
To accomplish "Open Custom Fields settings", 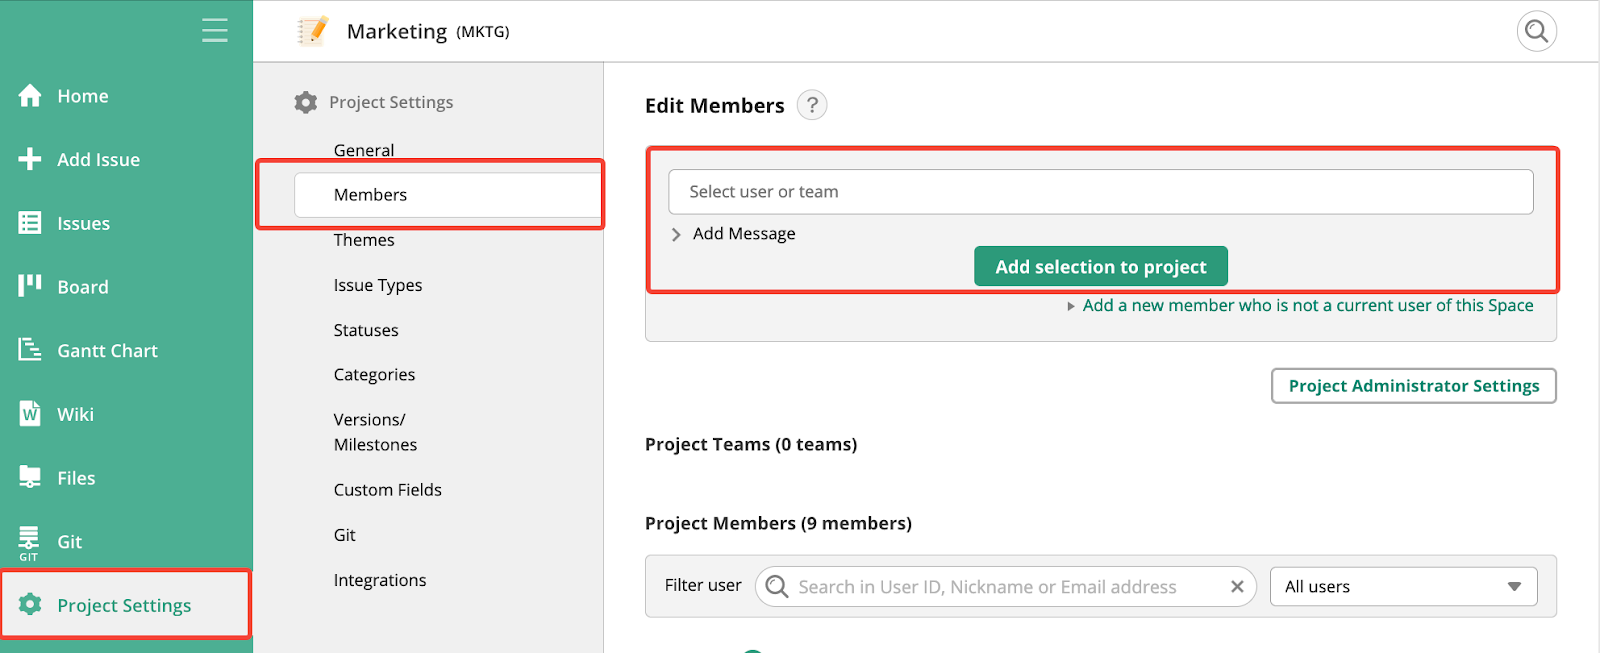I will [x=387, y=490].
